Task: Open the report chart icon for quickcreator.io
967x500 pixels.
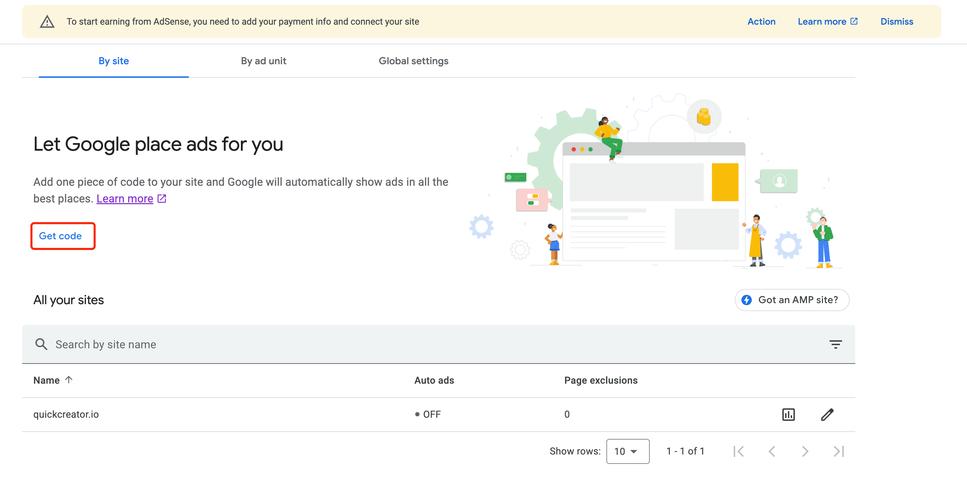Action: coord(788,414)
